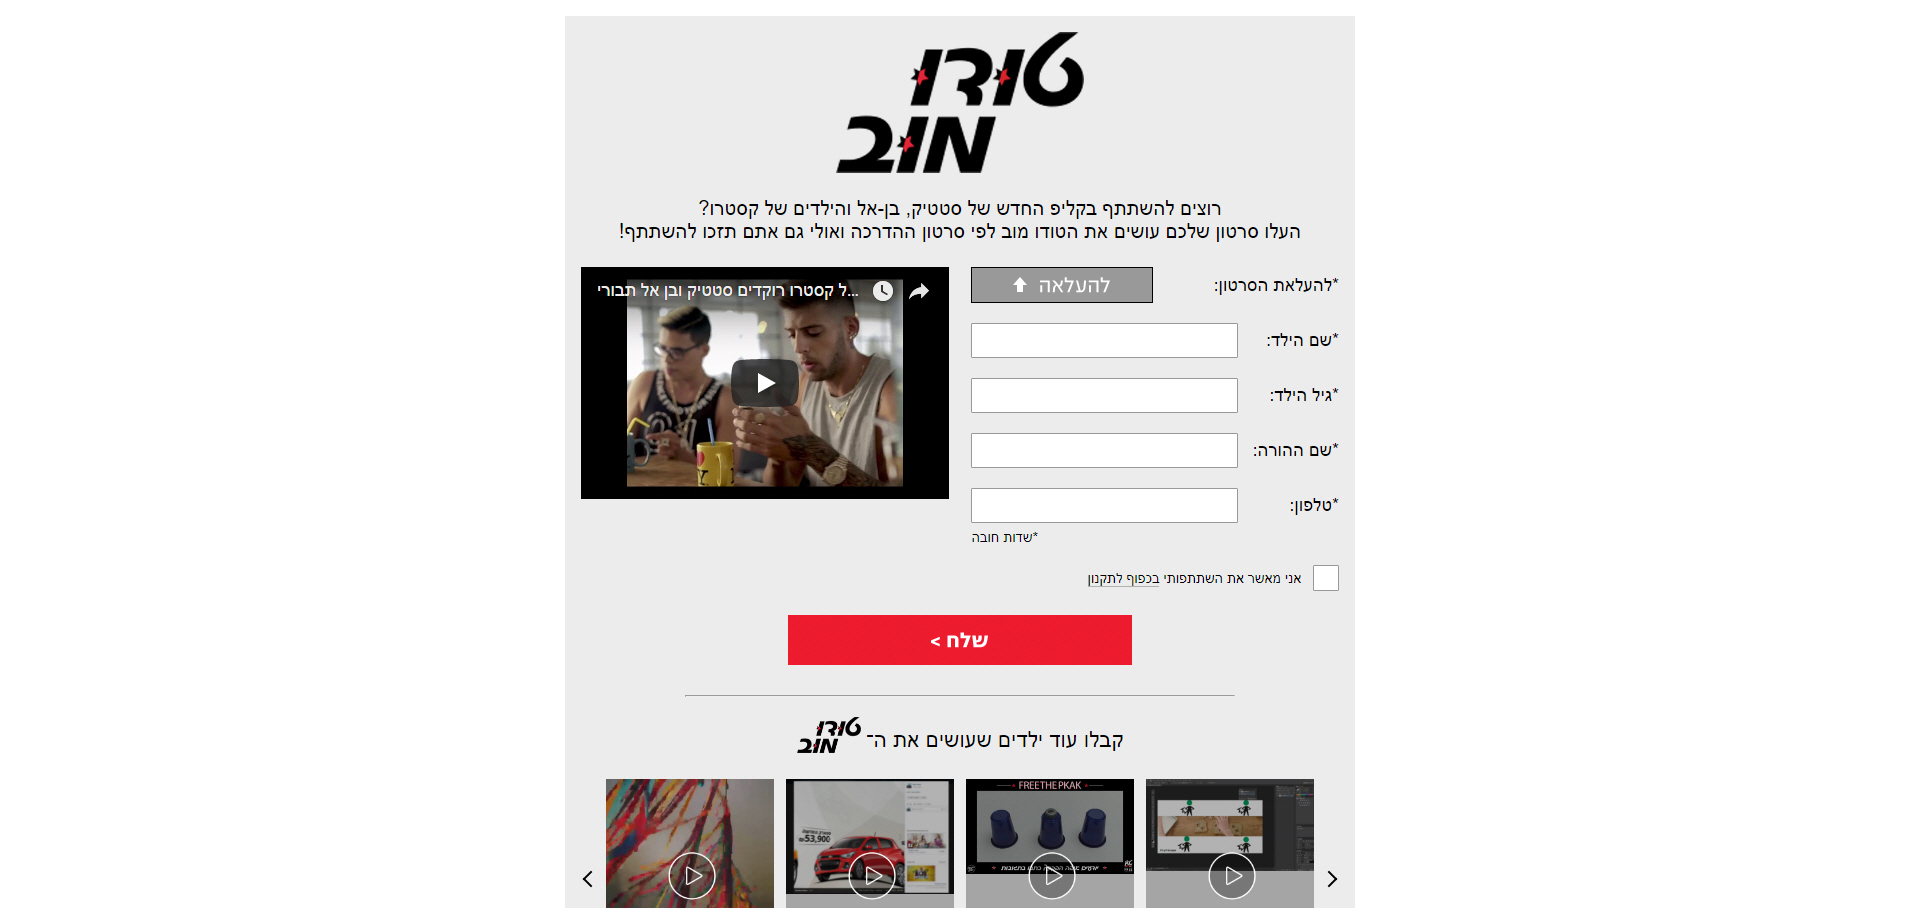Focus the parent's name field שם ההורה
The image size is (1920, 908).
coord(1104,450)
